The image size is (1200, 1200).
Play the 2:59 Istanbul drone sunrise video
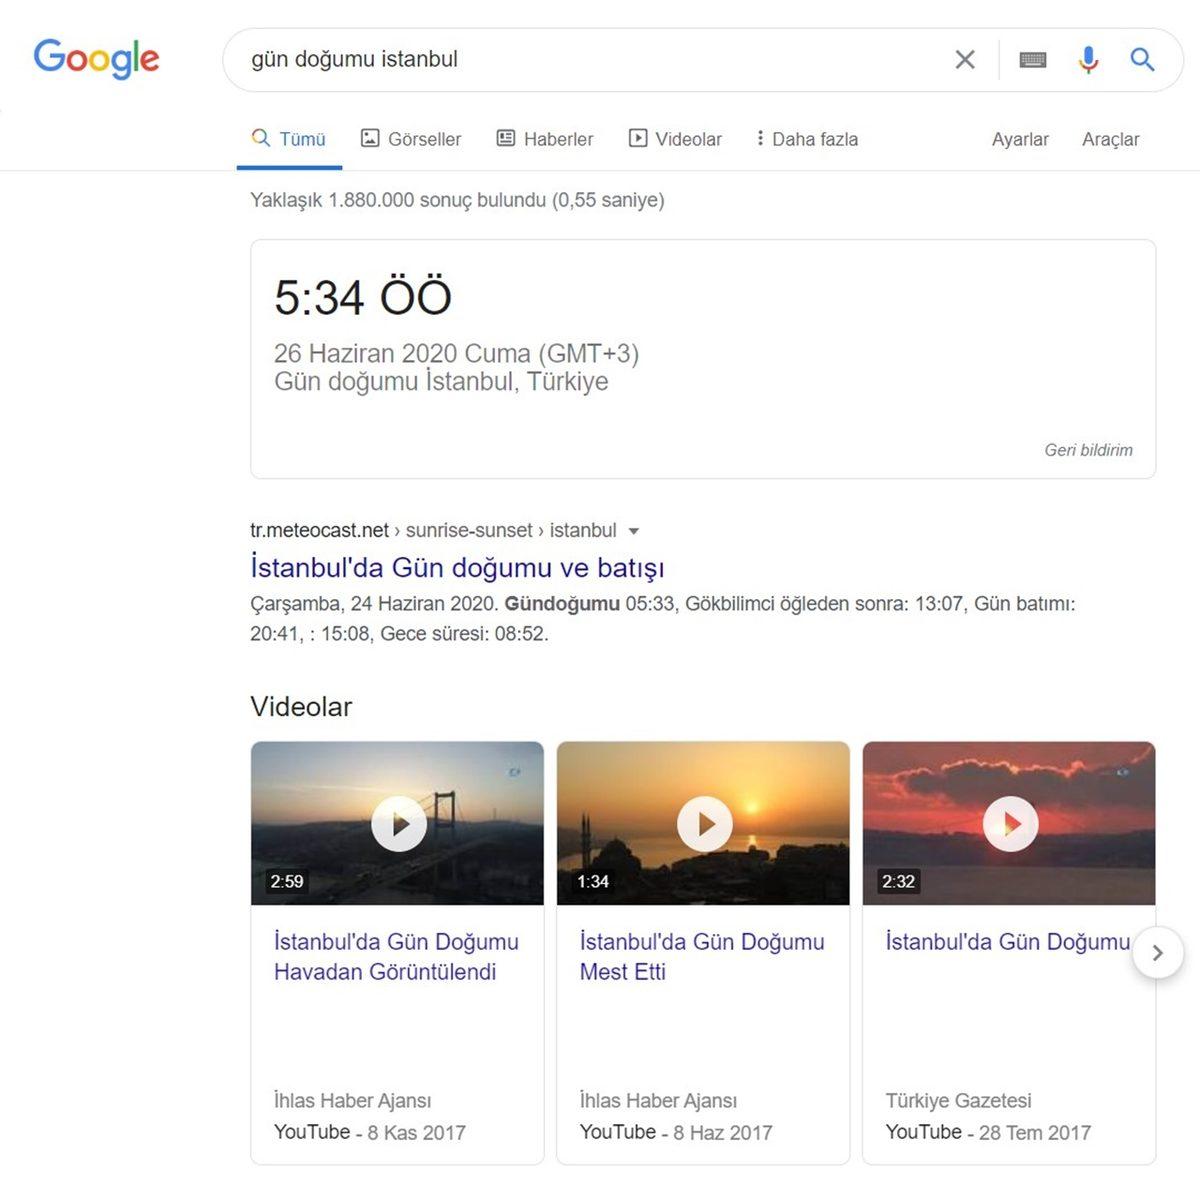click(397, 822)
